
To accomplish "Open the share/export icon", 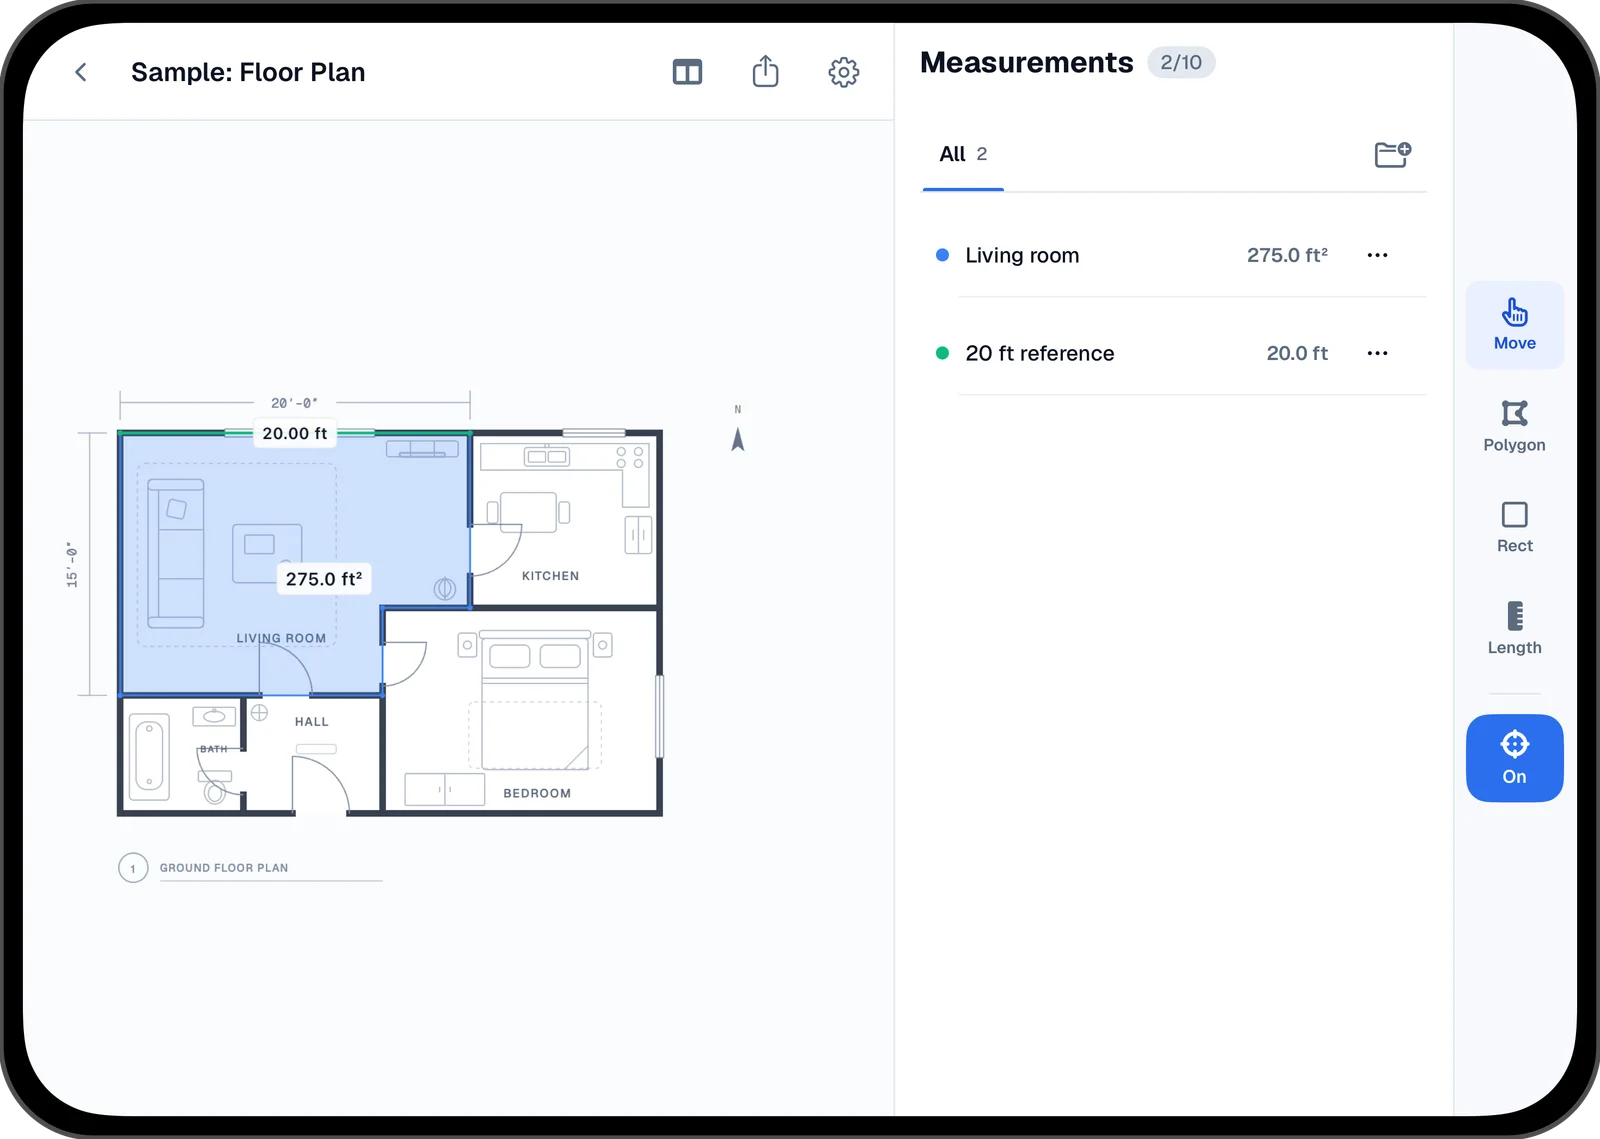I will (765, 71).
